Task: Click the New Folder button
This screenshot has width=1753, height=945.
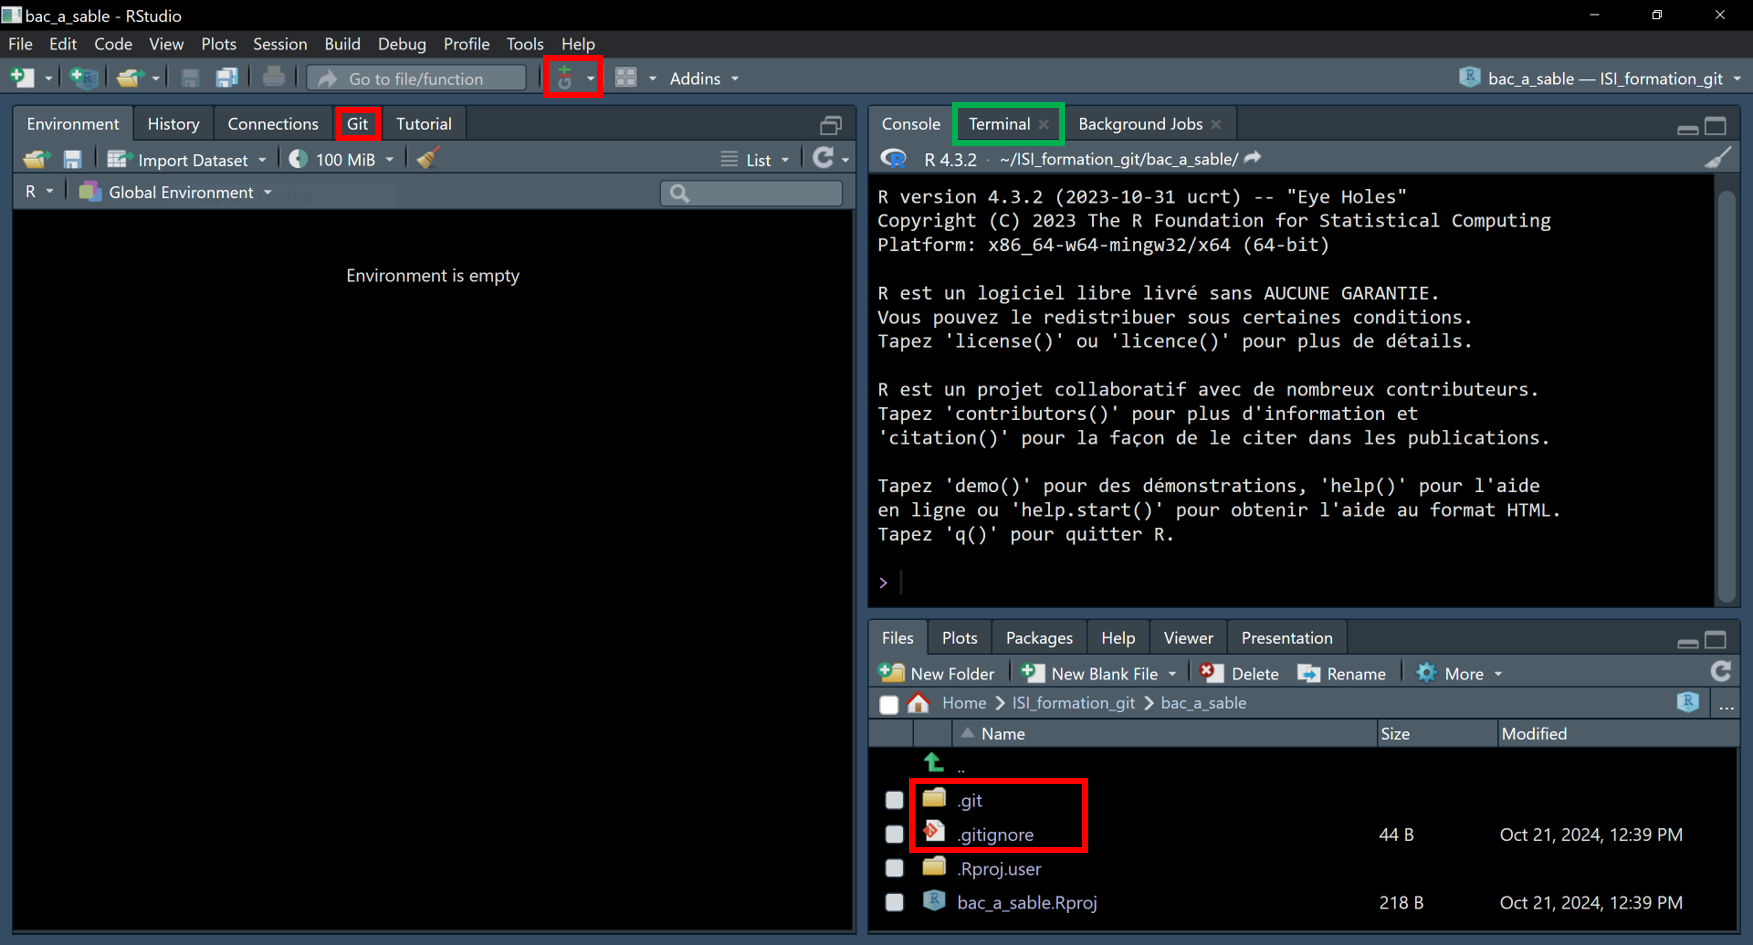Action: 937,673
